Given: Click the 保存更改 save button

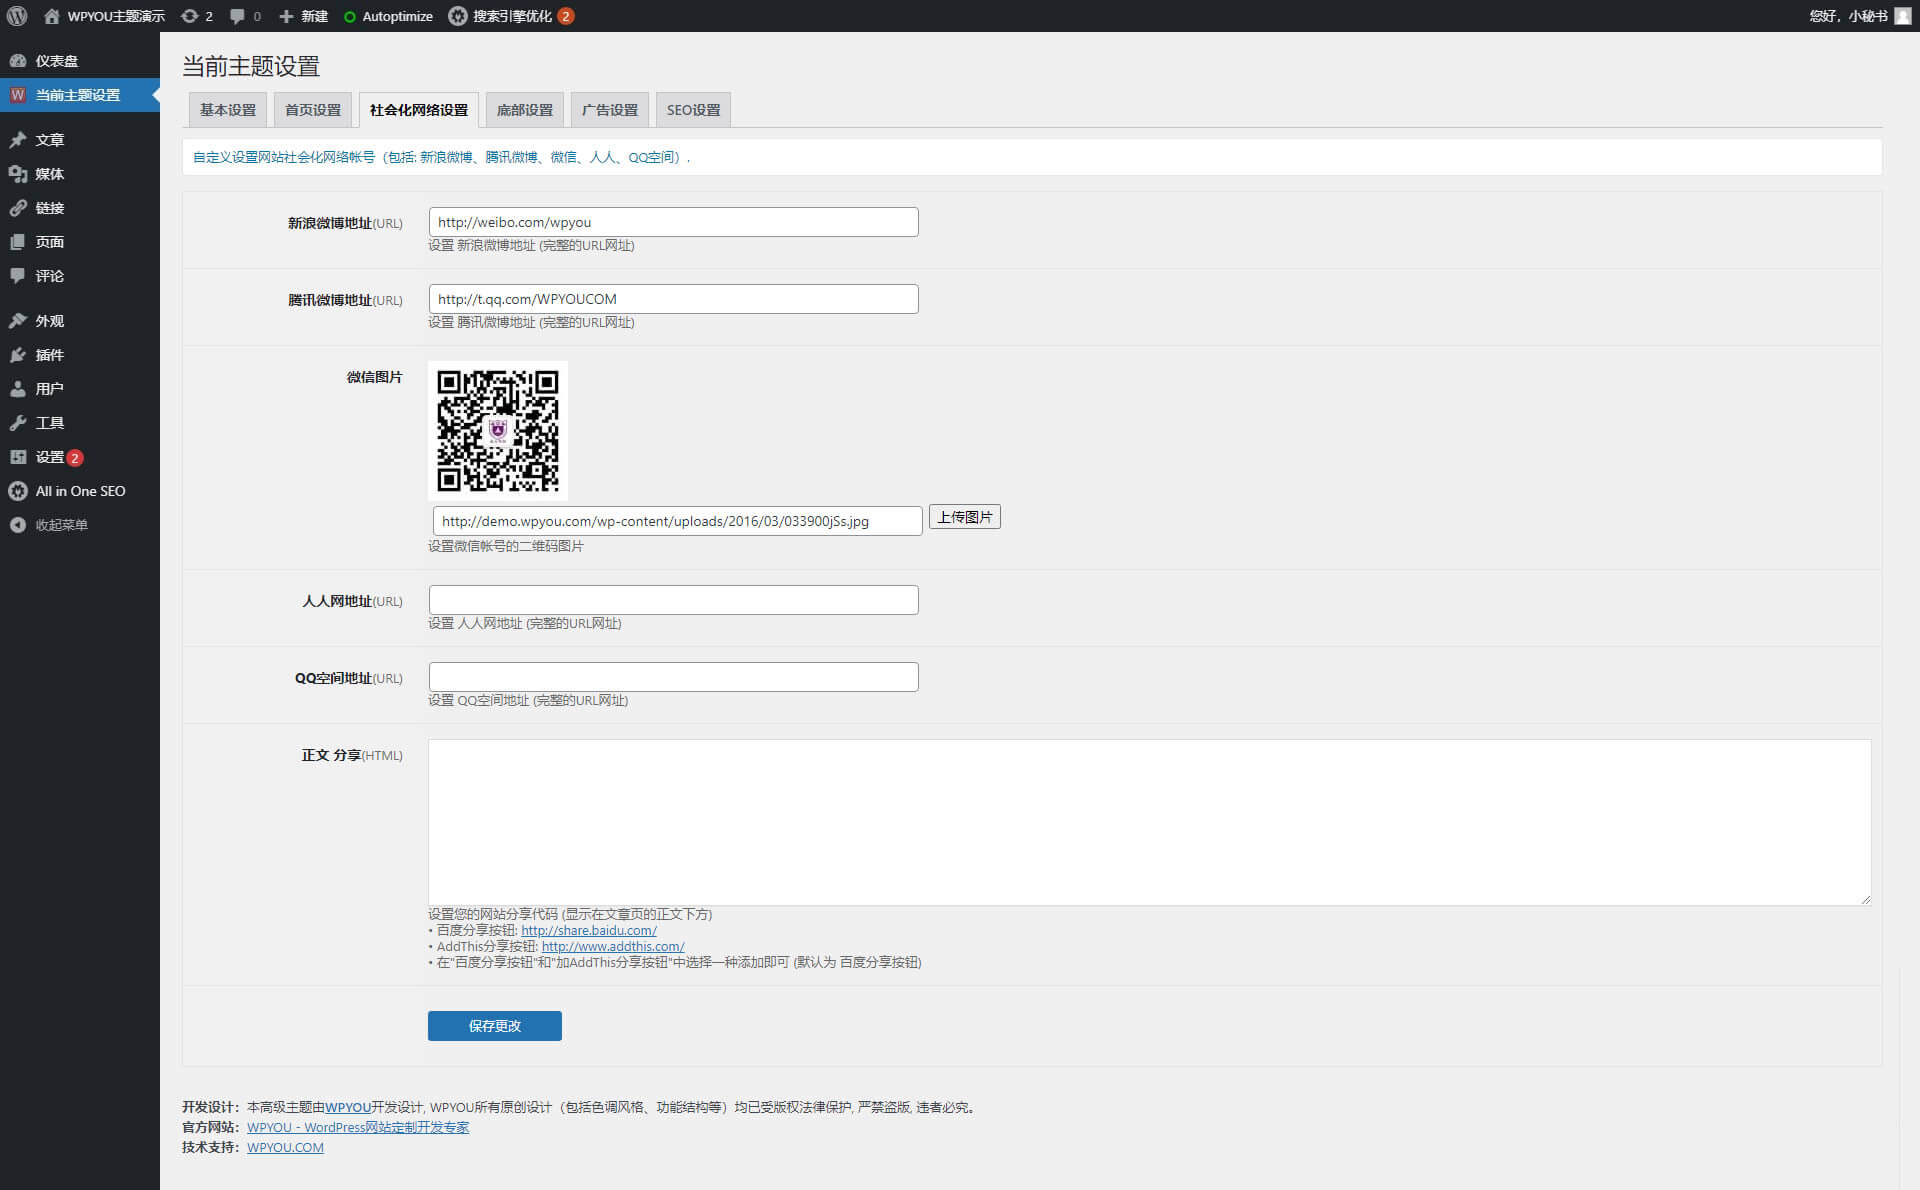Looking at the screenshot, I should [495, 1026].
